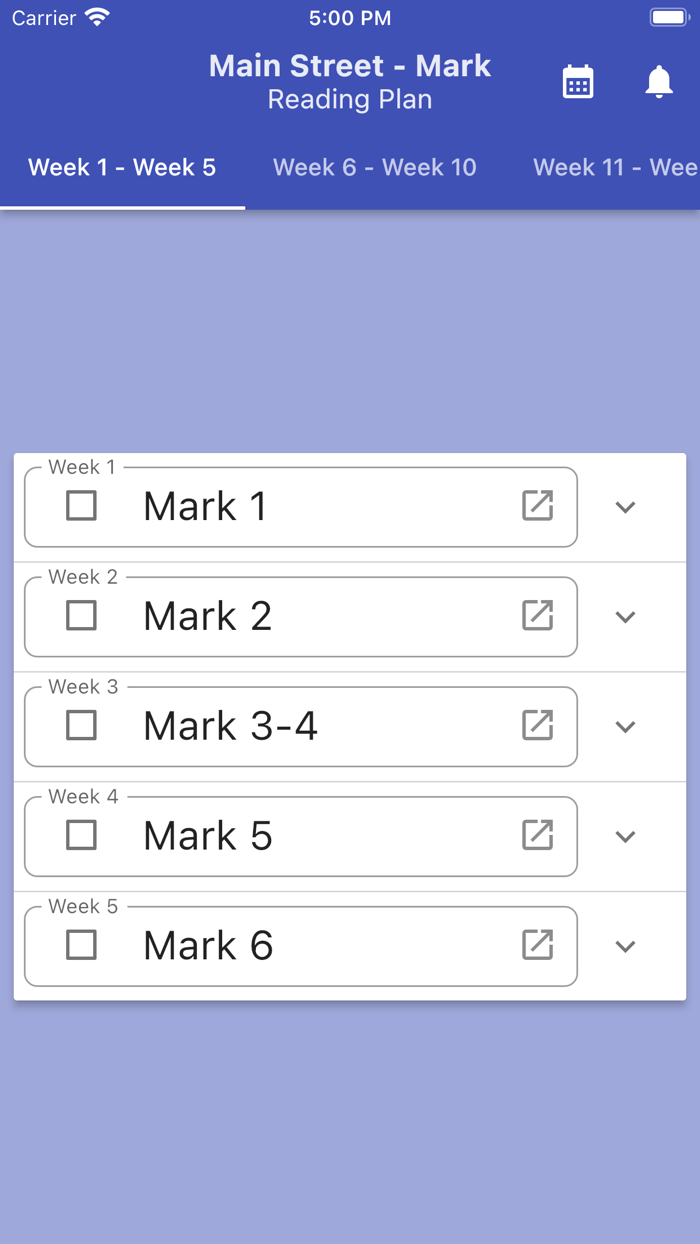Open Mark 5 reading via its external link icon
This screenshot has width=700, height=1244.
click(x=539, y=836)
